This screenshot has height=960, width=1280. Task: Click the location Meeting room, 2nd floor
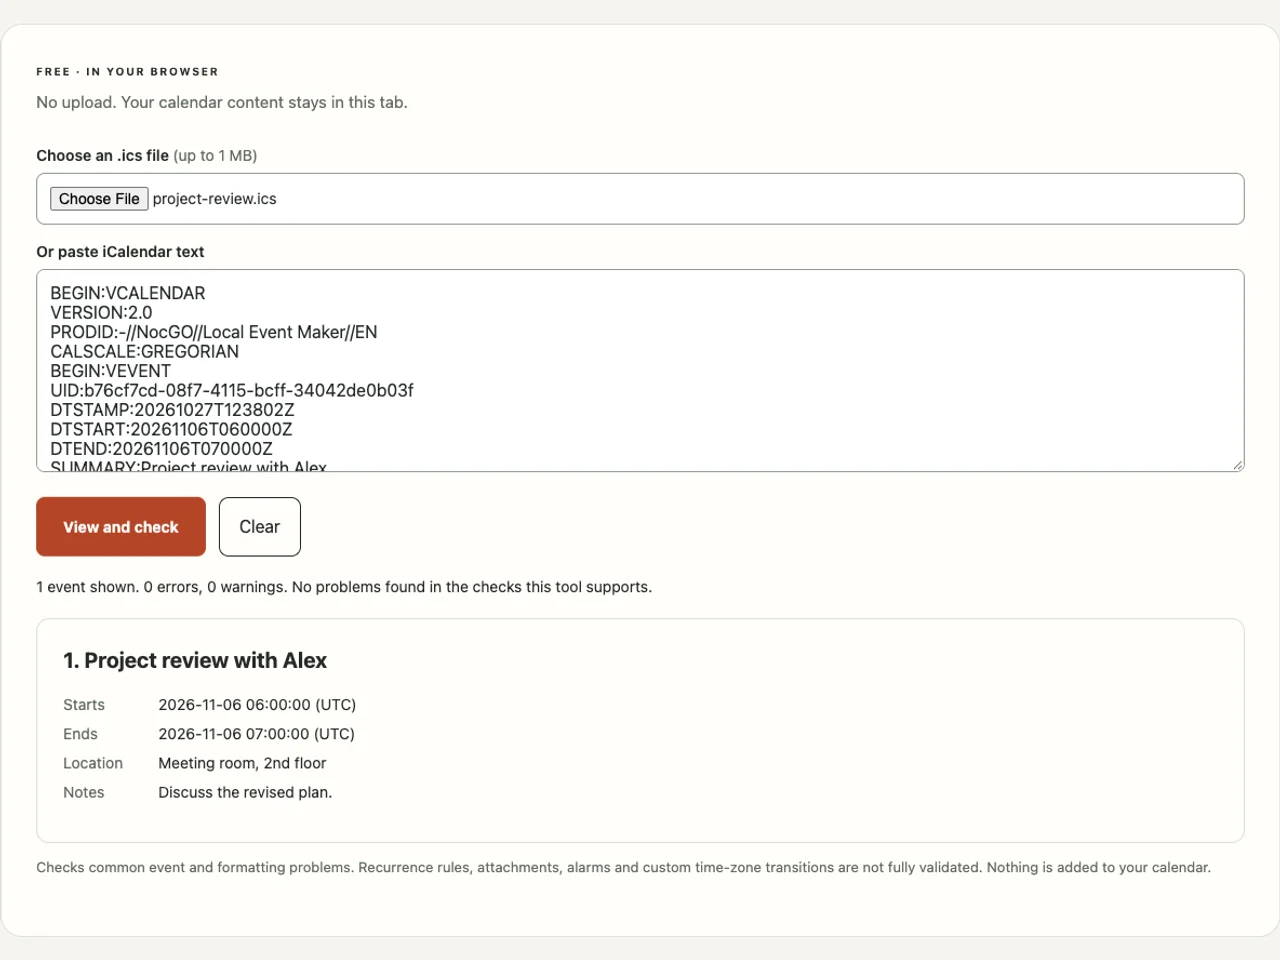242,763
